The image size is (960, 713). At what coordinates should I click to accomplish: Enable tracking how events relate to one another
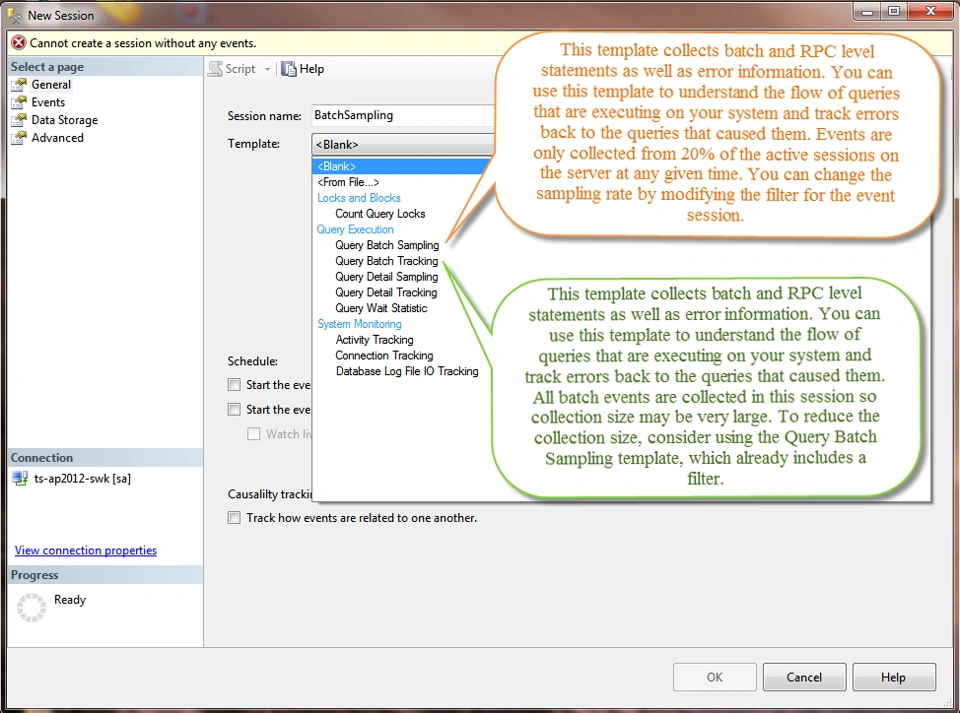click(x=233, y=517)
